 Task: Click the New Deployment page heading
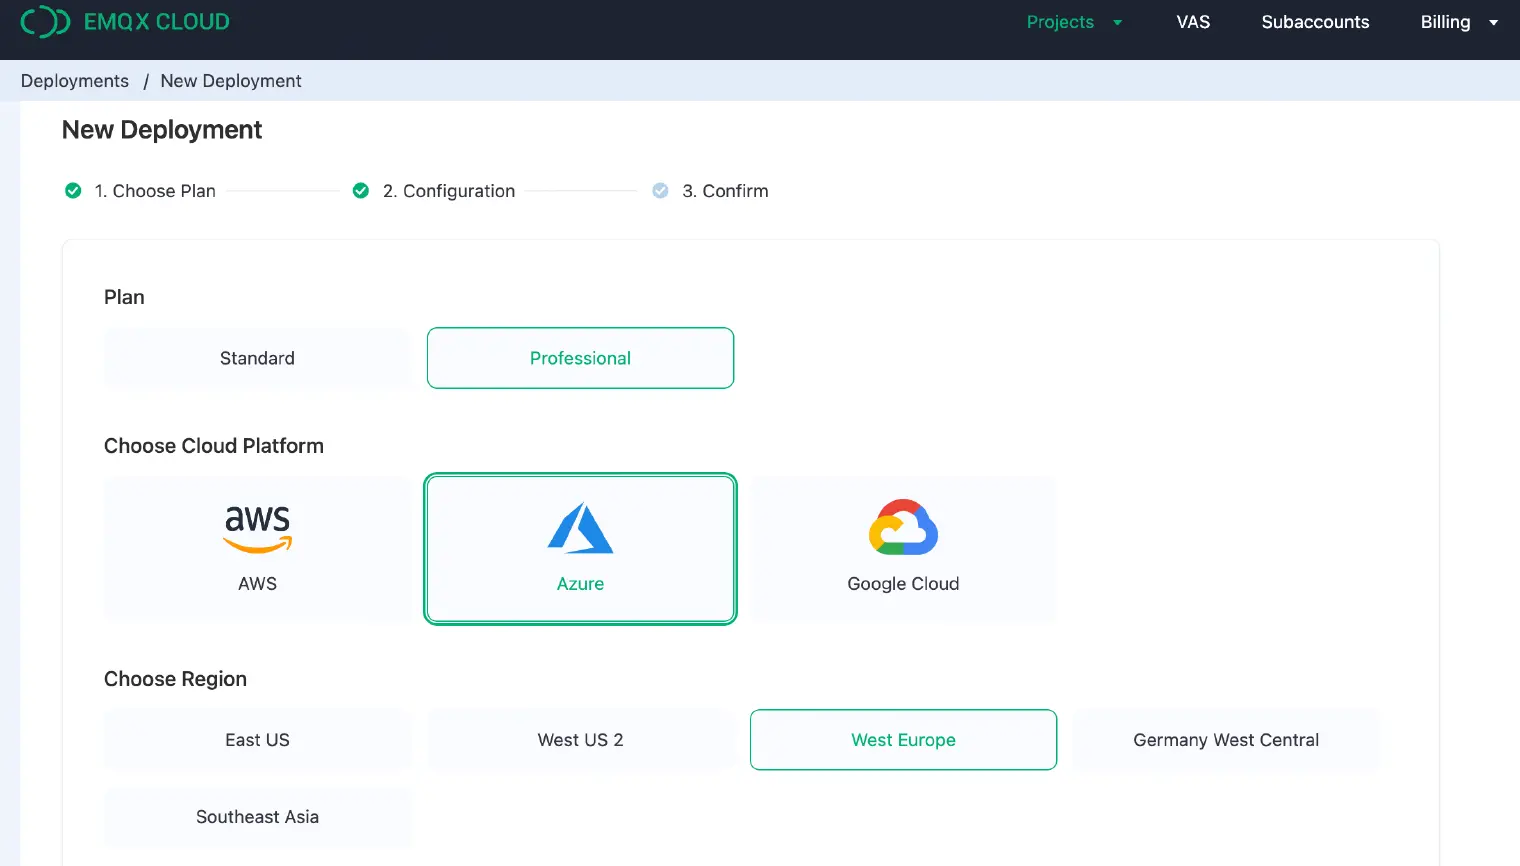162,130
